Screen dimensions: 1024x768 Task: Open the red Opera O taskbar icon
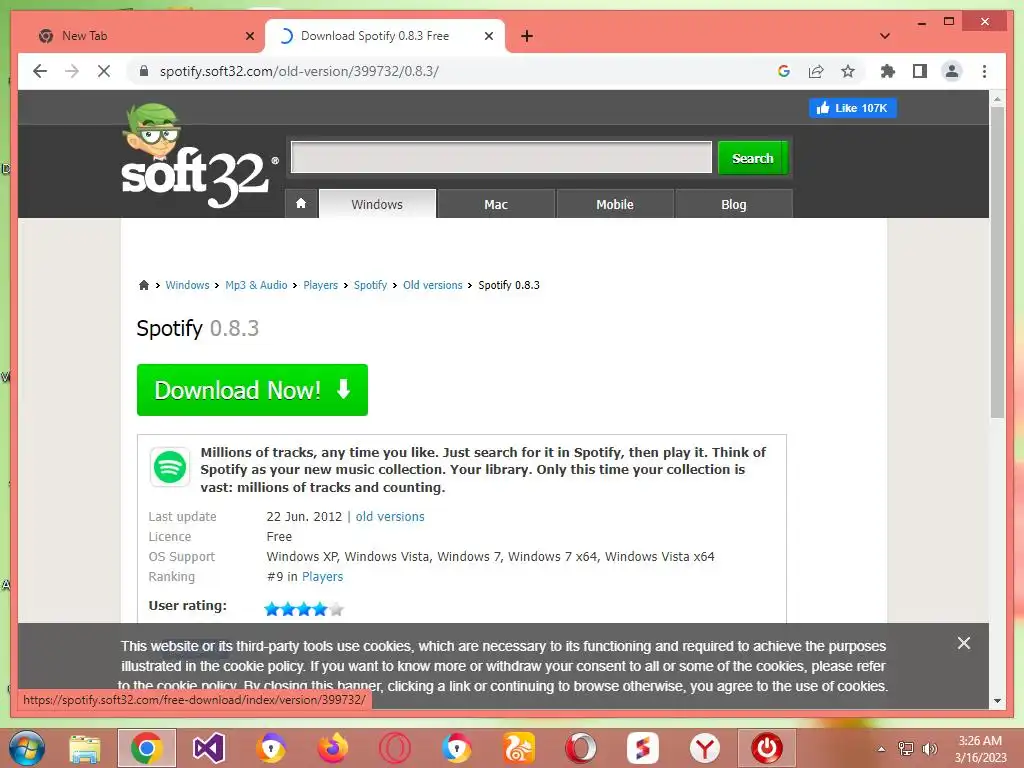click(x=394, y=748)
